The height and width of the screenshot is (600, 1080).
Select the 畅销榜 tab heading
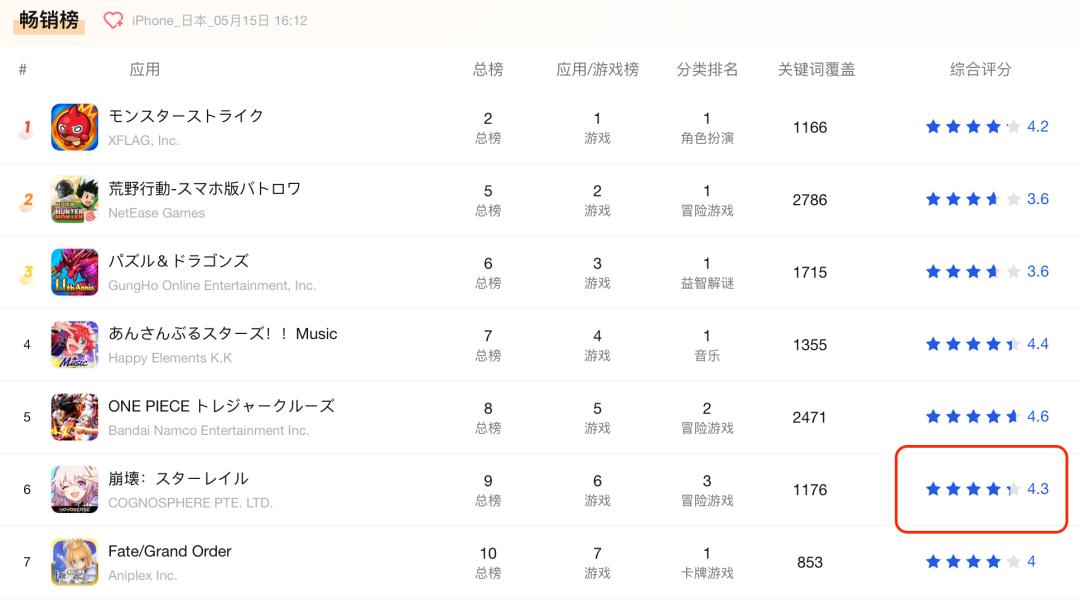point(49,20)
